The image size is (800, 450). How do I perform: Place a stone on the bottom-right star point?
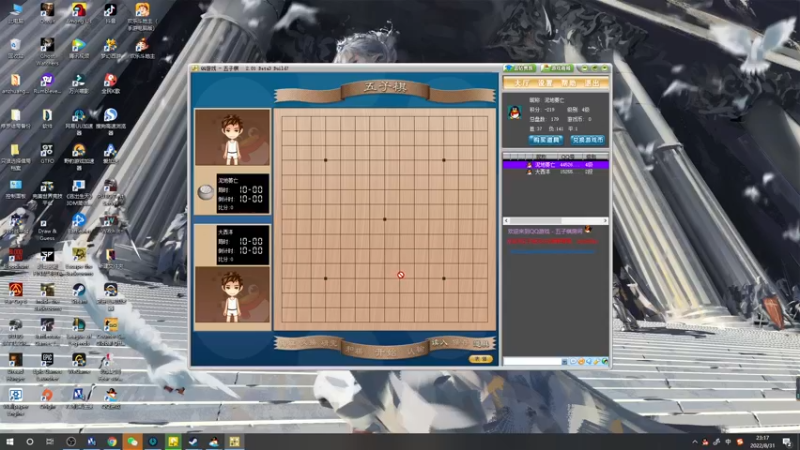point(444,279)
